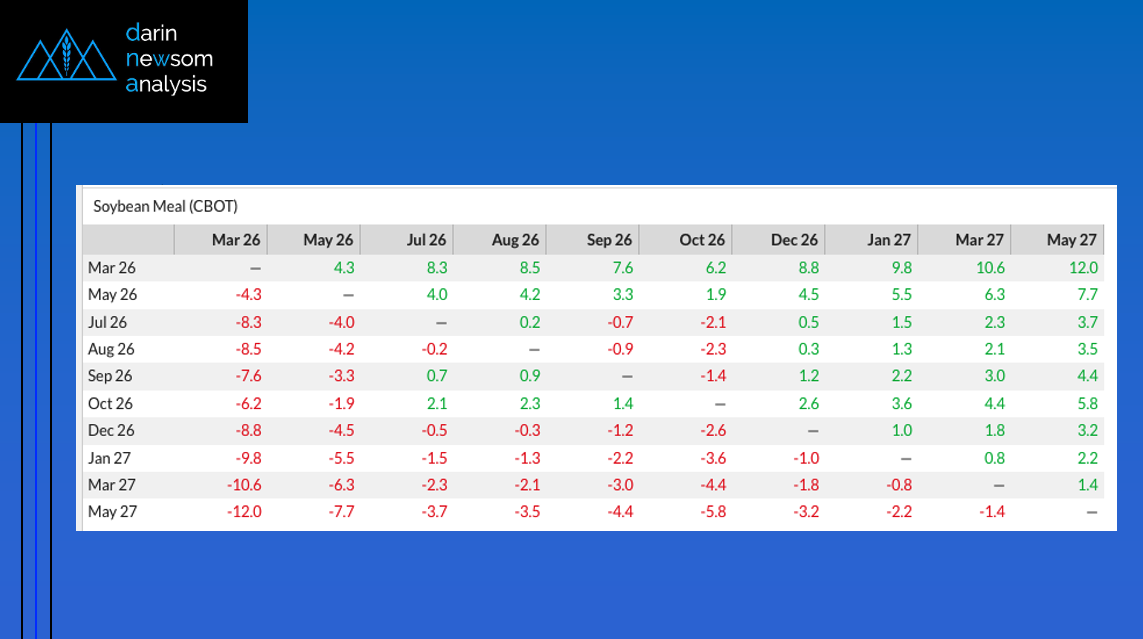Click the 'Oct 26' column header
The height and width of the screenshot is (639, 1143).
[x=702, y=240]
